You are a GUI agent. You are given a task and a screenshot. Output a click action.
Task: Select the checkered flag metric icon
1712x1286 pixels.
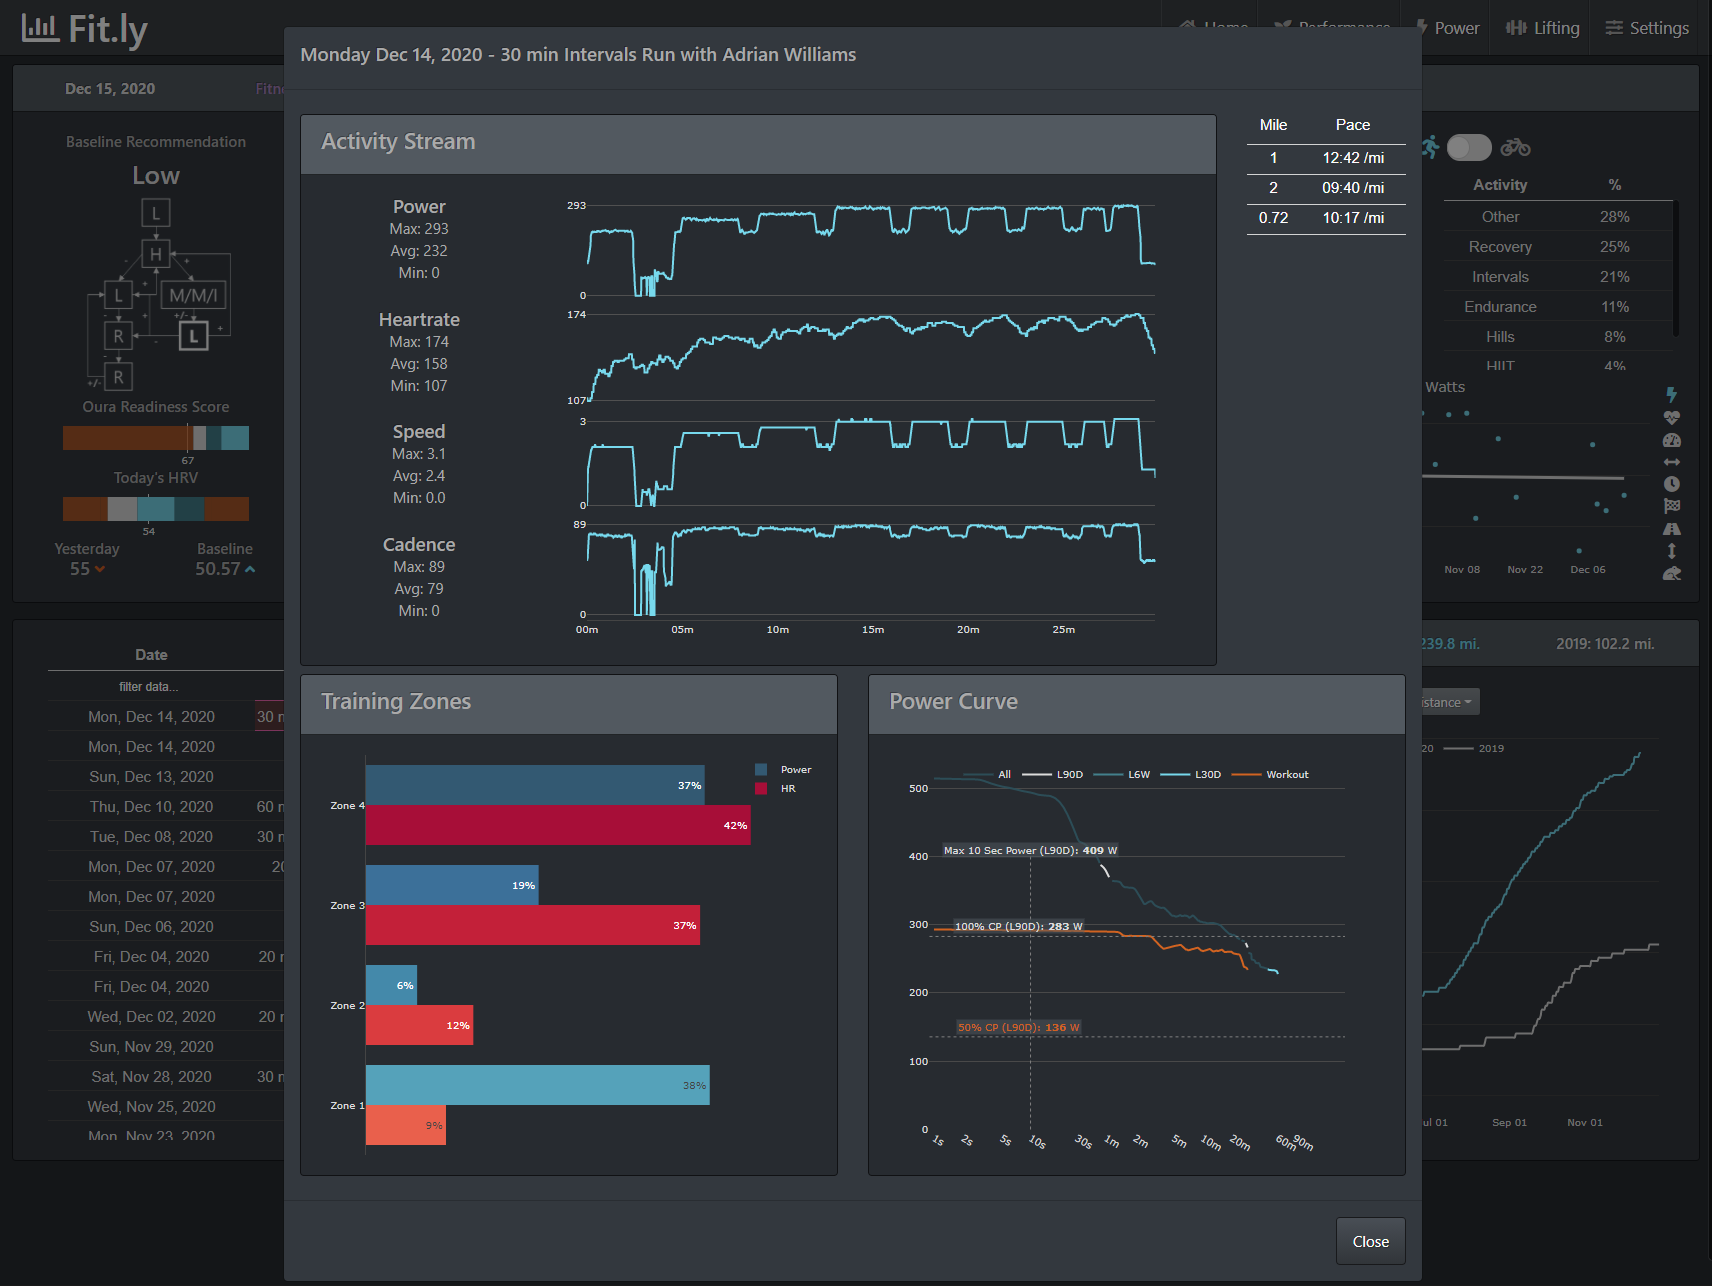click(x=1671, y=506)
